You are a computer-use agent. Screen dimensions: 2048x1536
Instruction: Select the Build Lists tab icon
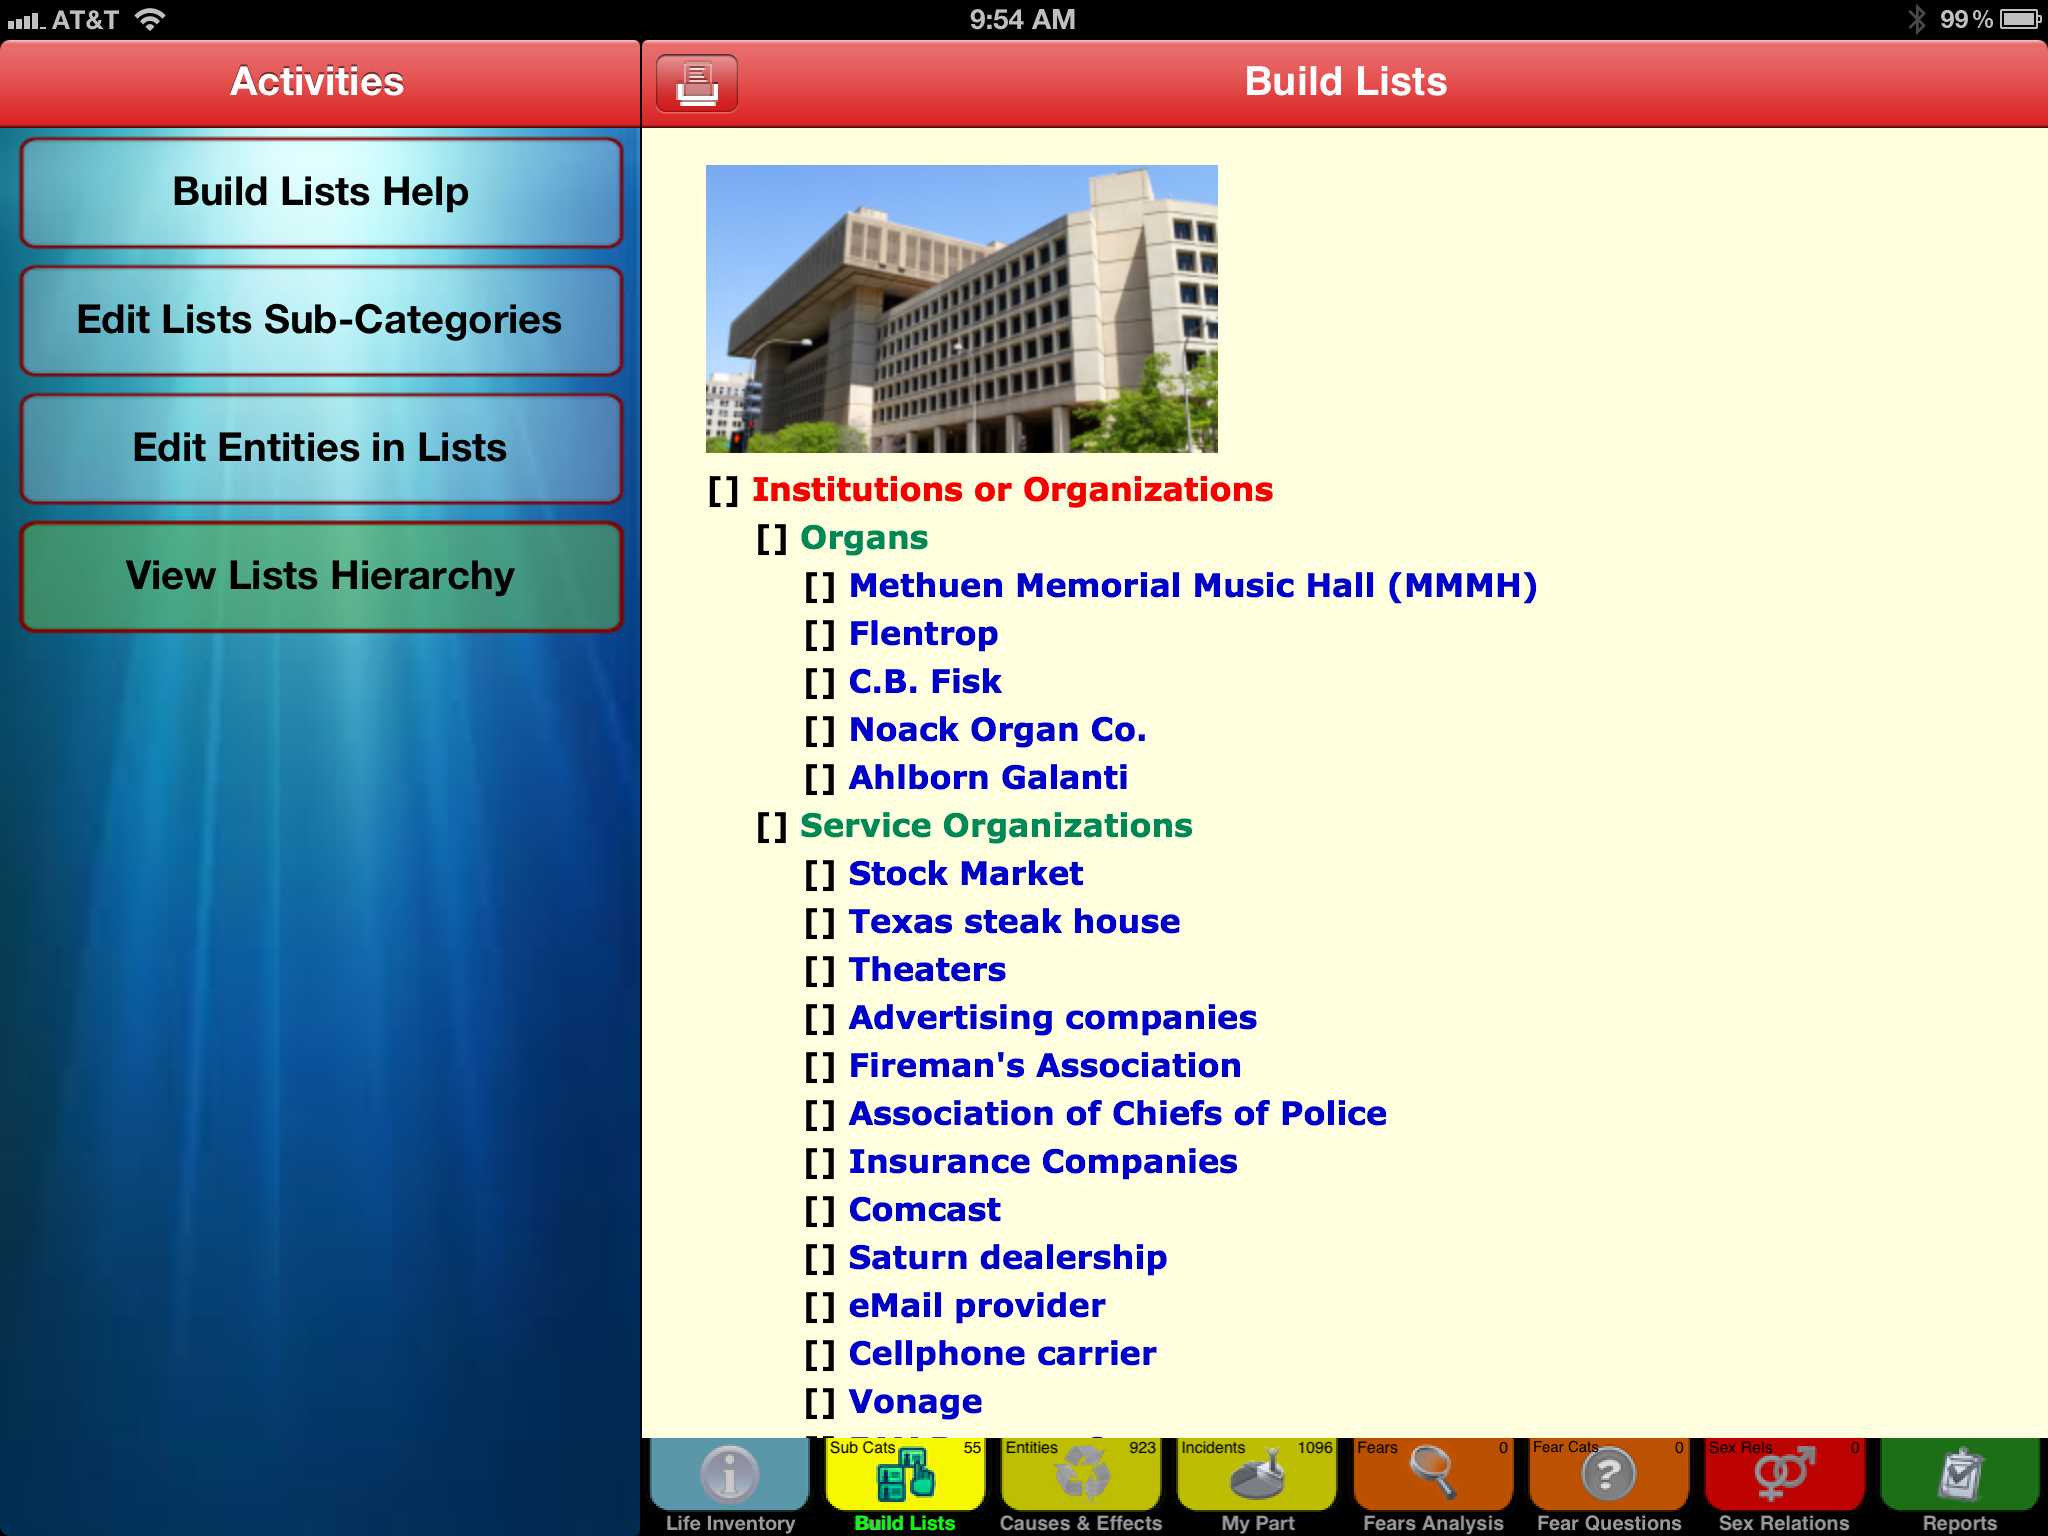click(905, 1474)
